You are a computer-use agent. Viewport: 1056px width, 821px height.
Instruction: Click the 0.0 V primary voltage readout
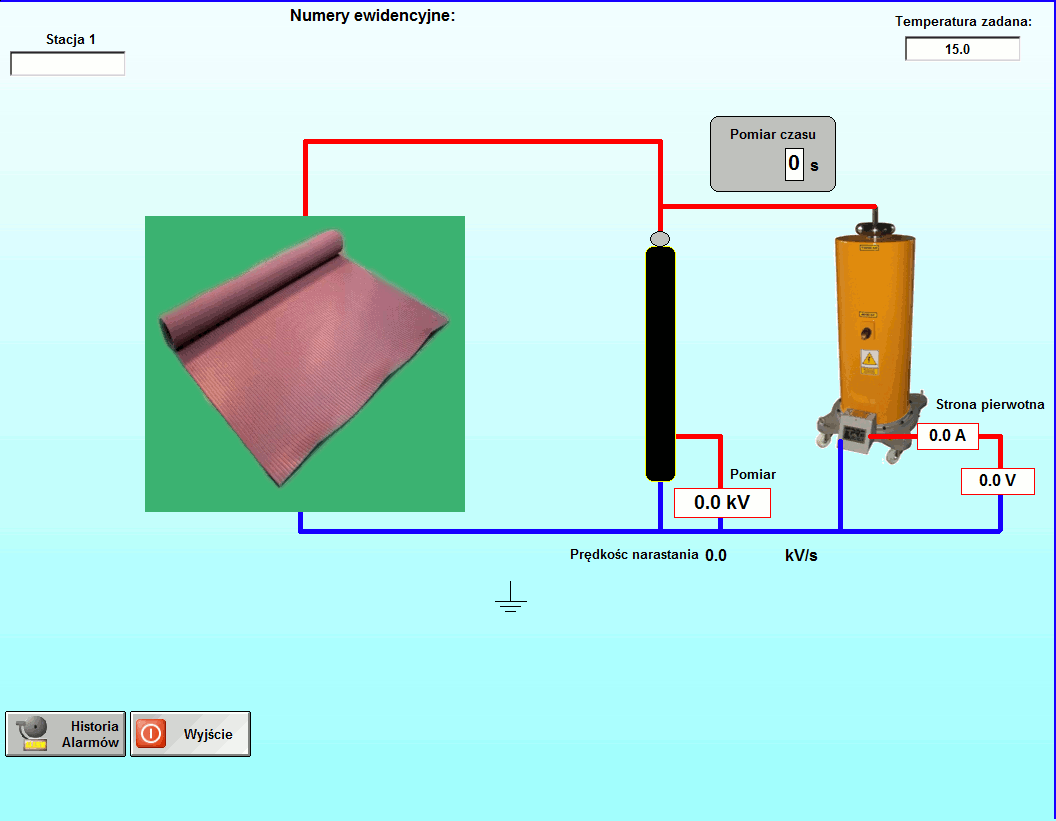(997, 481)
